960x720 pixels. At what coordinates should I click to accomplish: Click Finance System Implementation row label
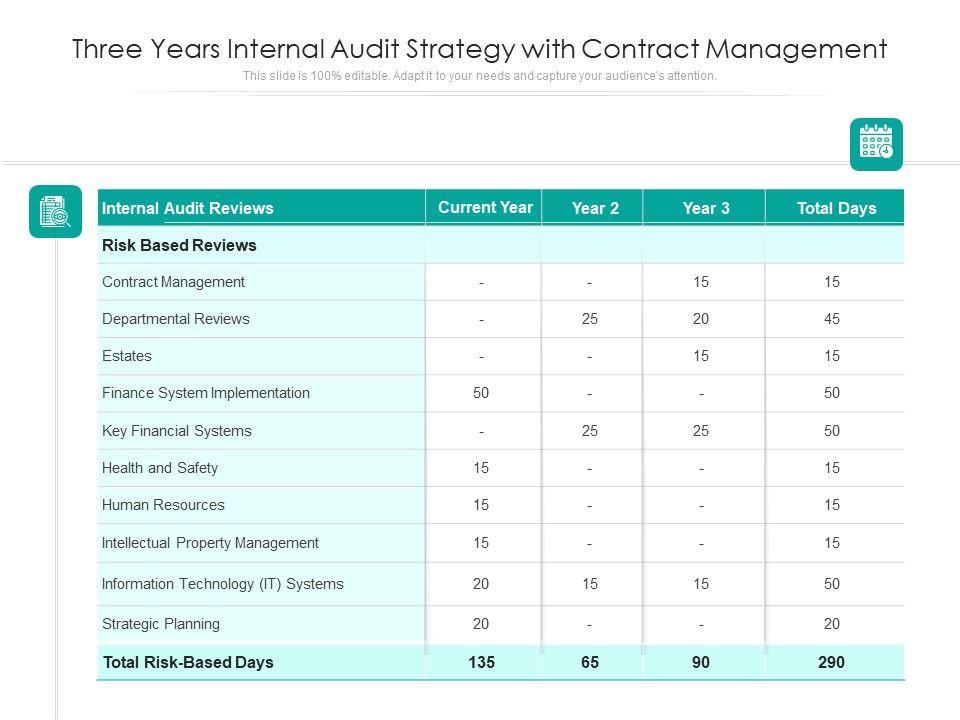206,393
